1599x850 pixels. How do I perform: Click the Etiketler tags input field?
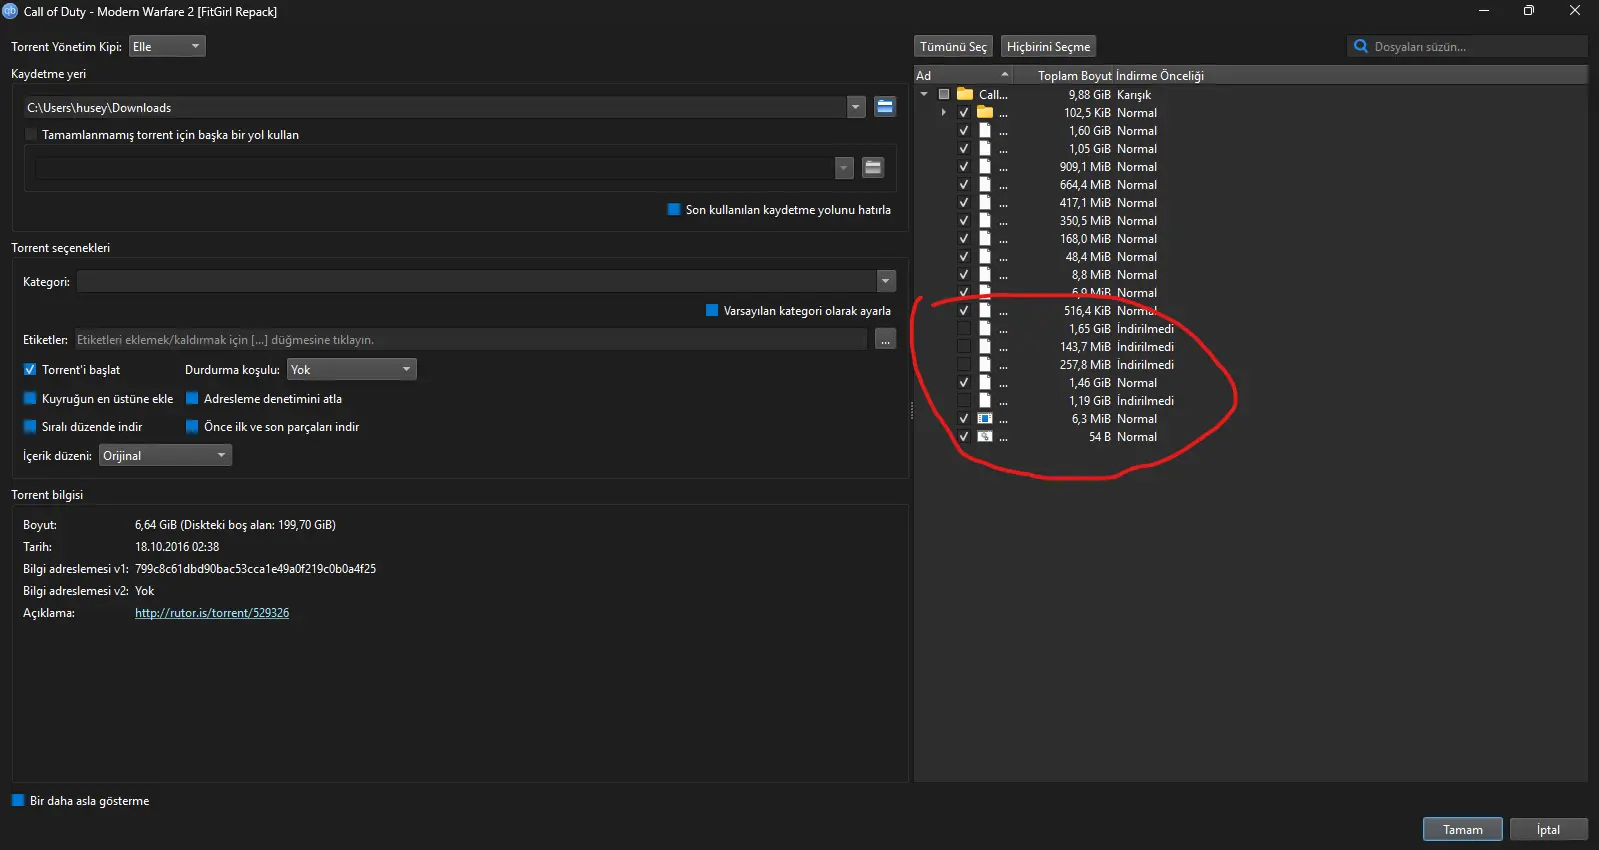(470, 339)
